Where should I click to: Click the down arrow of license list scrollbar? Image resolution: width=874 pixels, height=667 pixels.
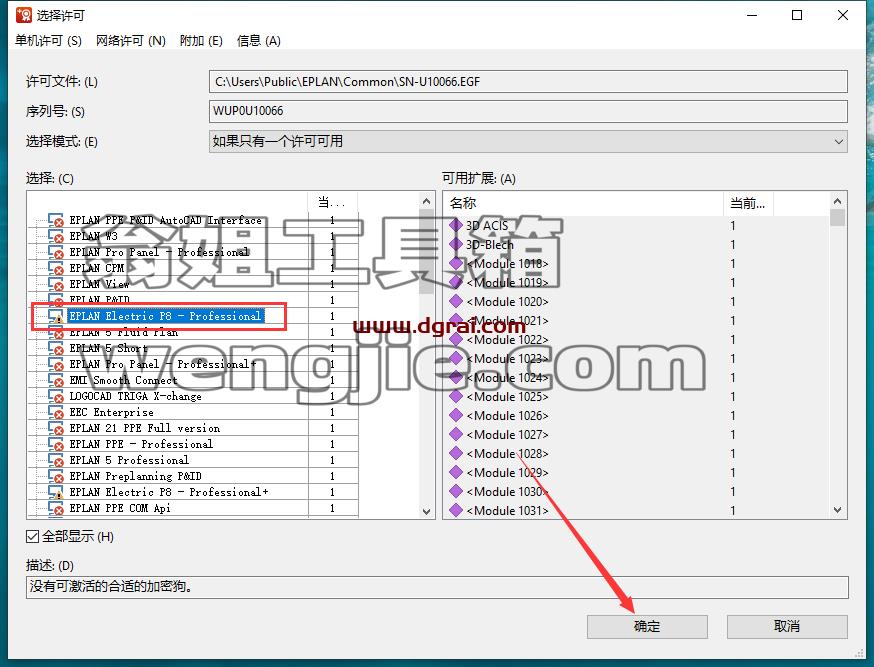pyautogui.click(x=426, y=512)
